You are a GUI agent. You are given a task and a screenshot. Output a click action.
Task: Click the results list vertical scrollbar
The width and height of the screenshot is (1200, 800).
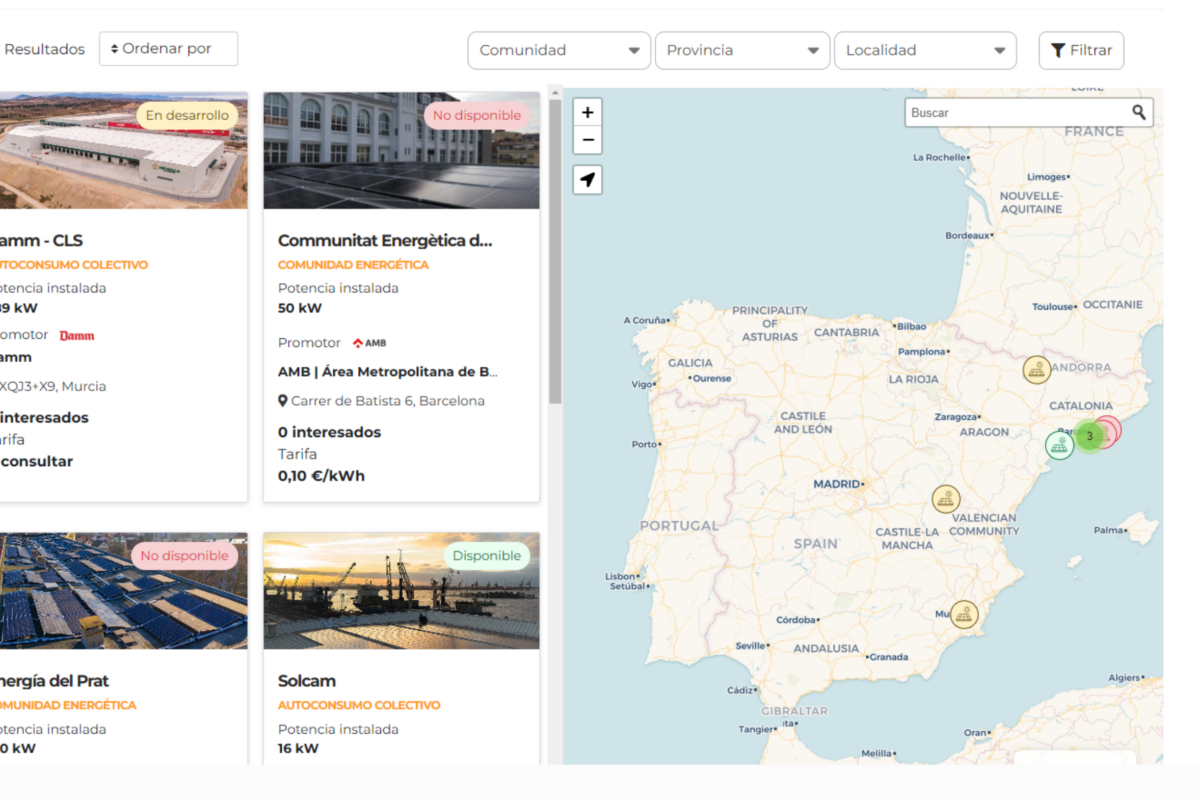(555, 250)
